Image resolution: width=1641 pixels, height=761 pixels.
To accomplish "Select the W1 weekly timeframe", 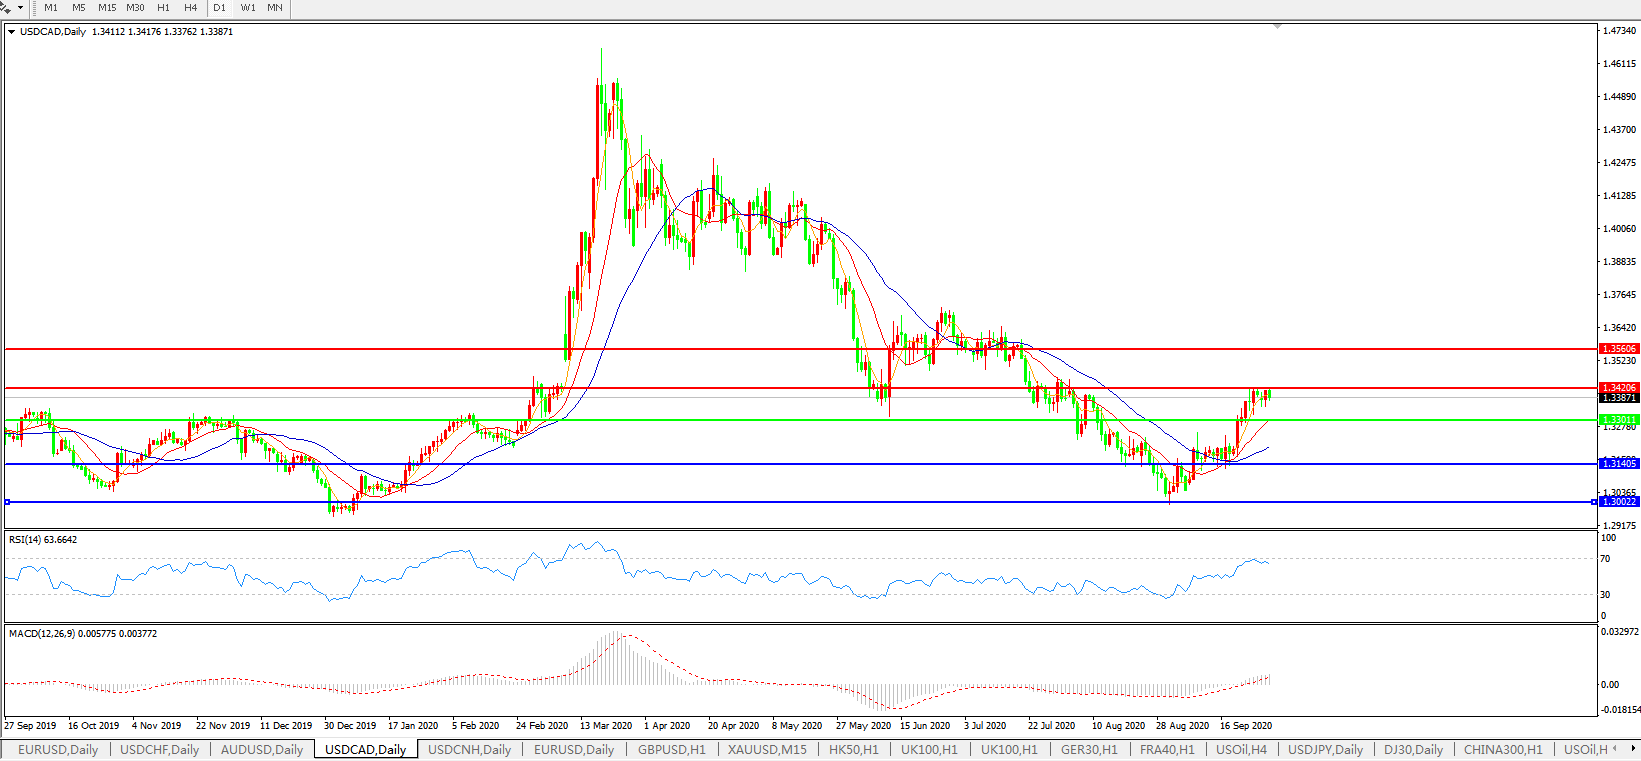I will 248,8.
